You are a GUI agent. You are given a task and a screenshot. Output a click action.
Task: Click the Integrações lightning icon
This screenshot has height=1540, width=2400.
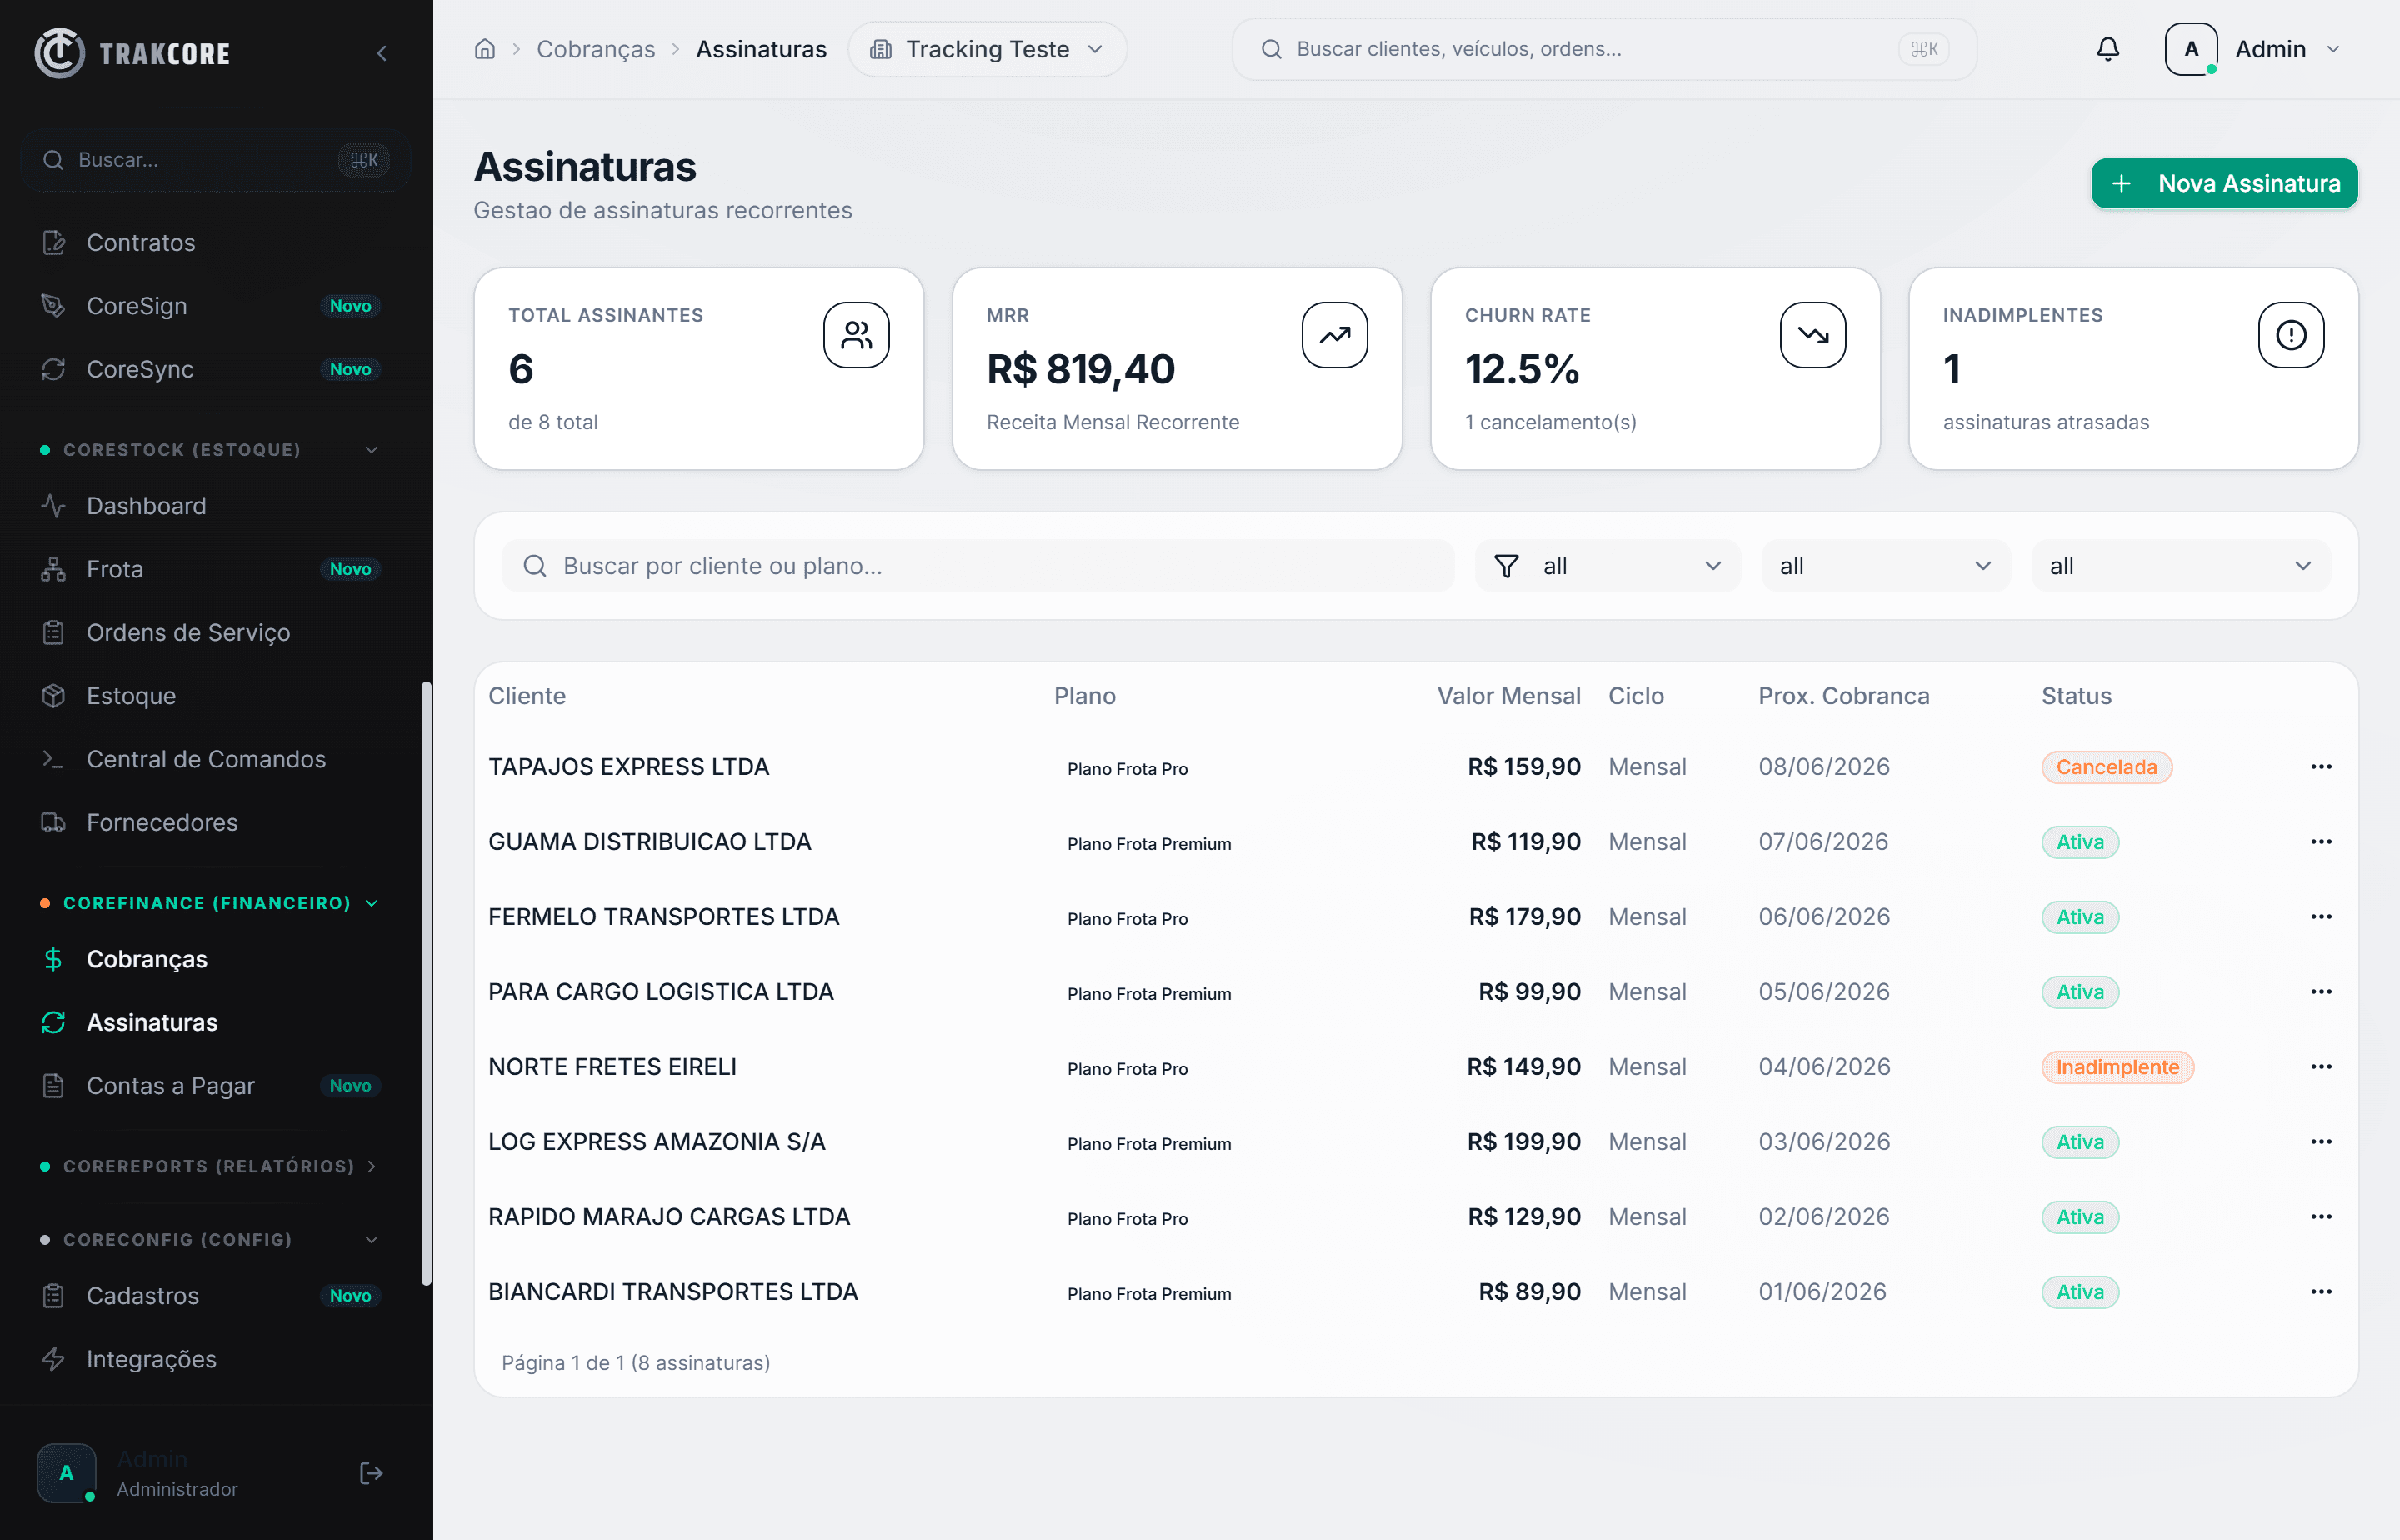click(53, 1359)
